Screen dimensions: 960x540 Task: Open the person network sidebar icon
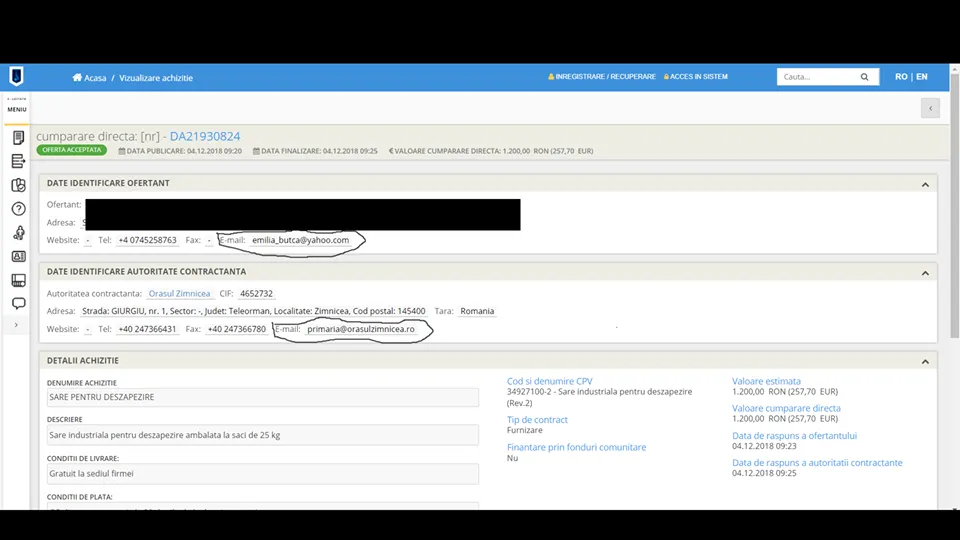coord(18,233)
